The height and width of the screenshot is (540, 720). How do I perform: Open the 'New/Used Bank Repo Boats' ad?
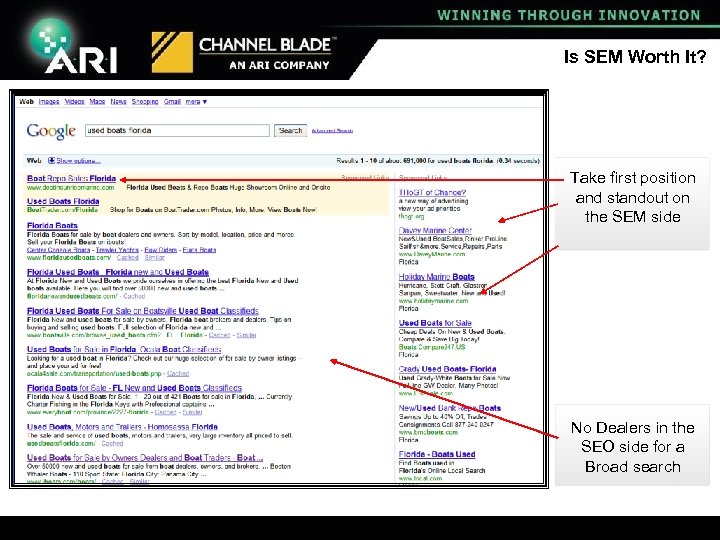coord(450,408)
